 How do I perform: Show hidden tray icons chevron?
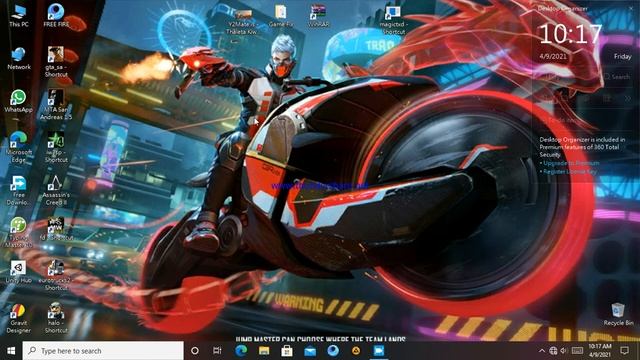542,351
